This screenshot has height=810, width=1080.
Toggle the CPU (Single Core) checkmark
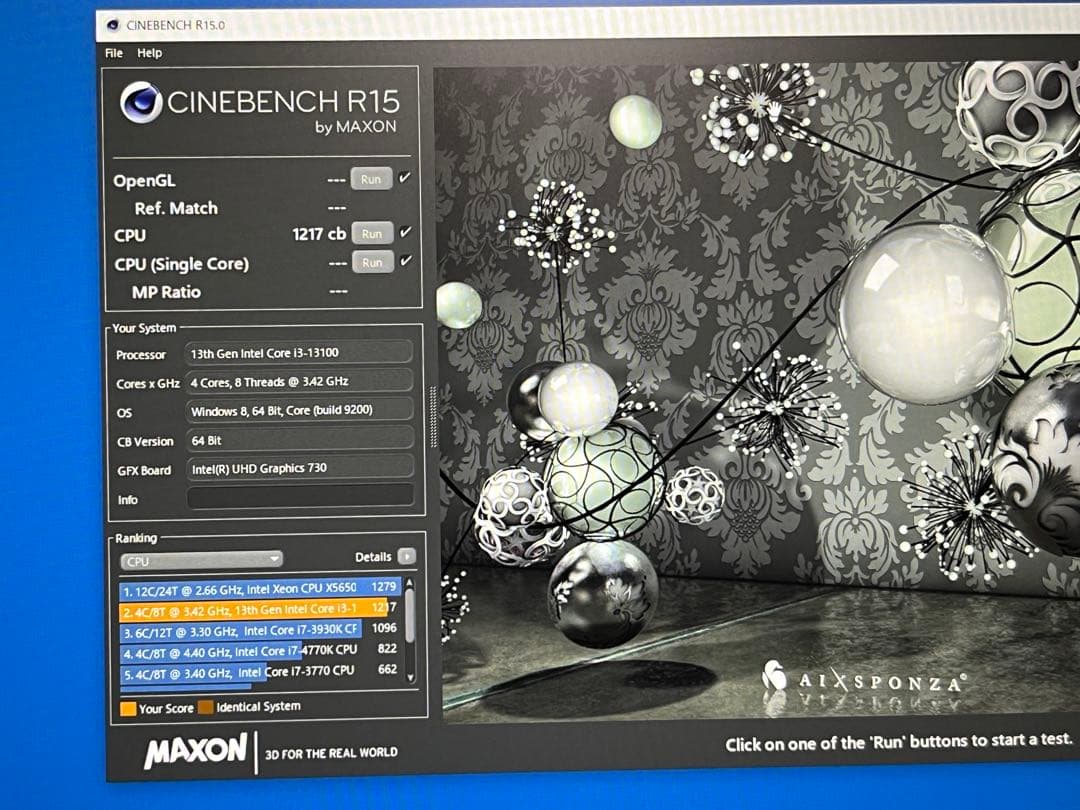405,261
